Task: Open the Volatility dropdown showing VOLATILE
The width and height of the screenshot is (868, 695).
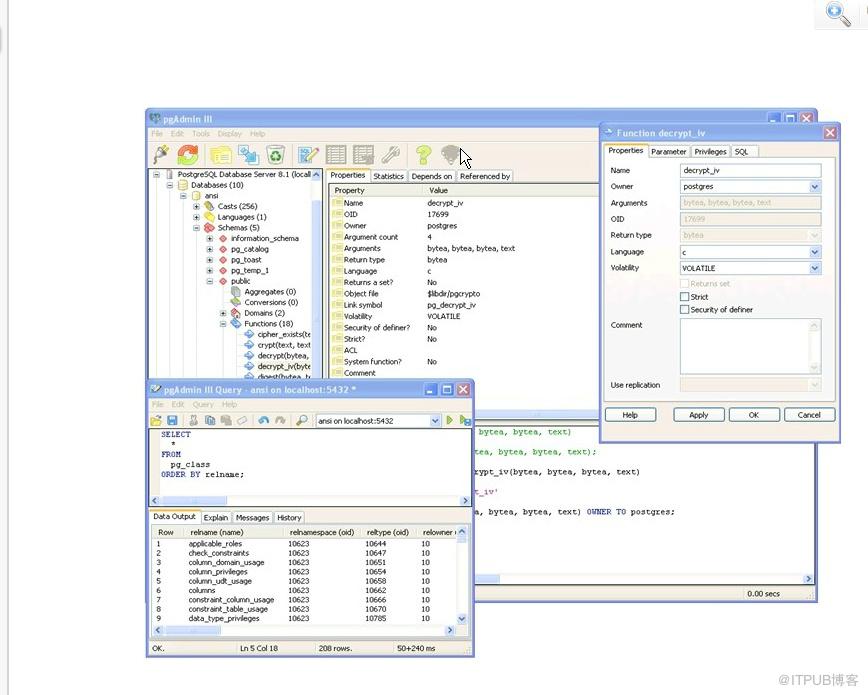Action: 814,268
